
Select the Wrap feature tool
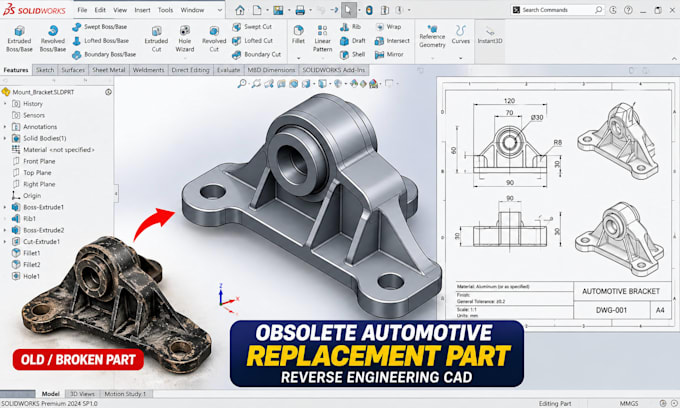tap(388, 27)
